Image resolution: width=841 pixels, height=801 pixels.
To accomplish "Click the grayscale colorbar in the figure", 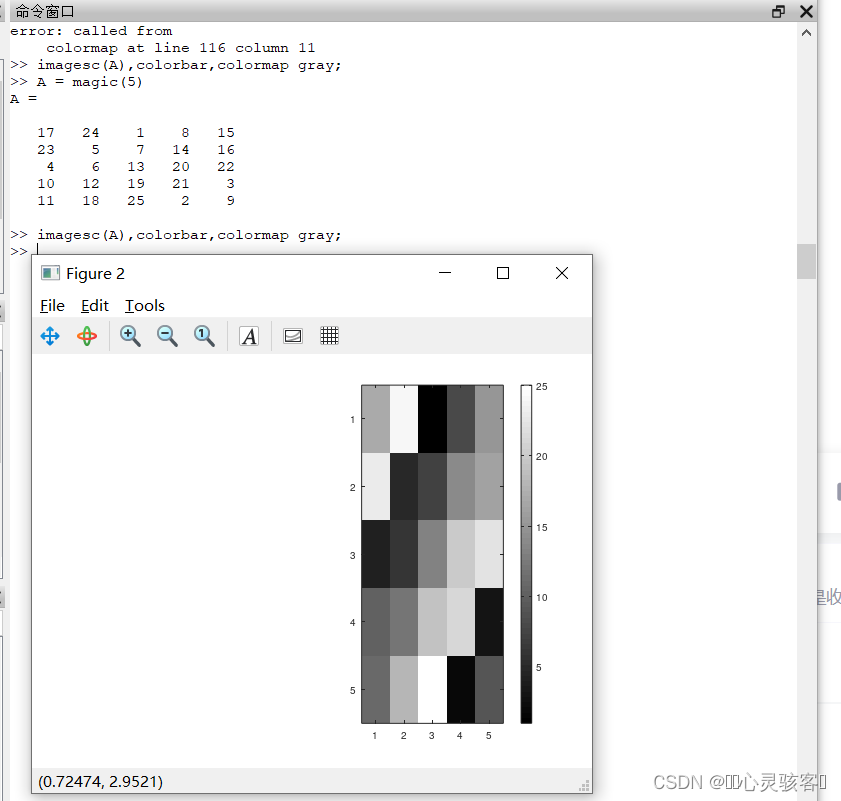I will coord(526,554).
